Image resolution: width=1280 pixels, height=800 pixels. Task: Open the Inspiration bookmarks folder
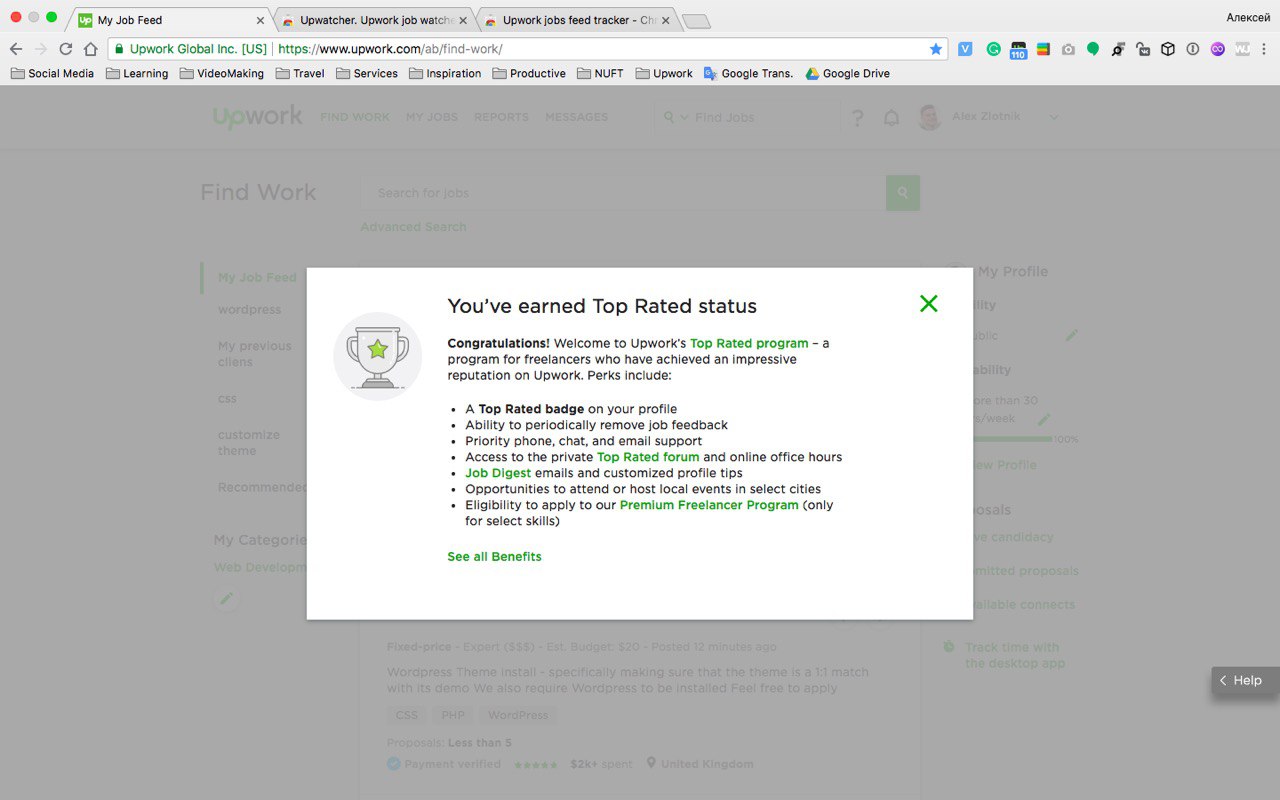[445, 73]
